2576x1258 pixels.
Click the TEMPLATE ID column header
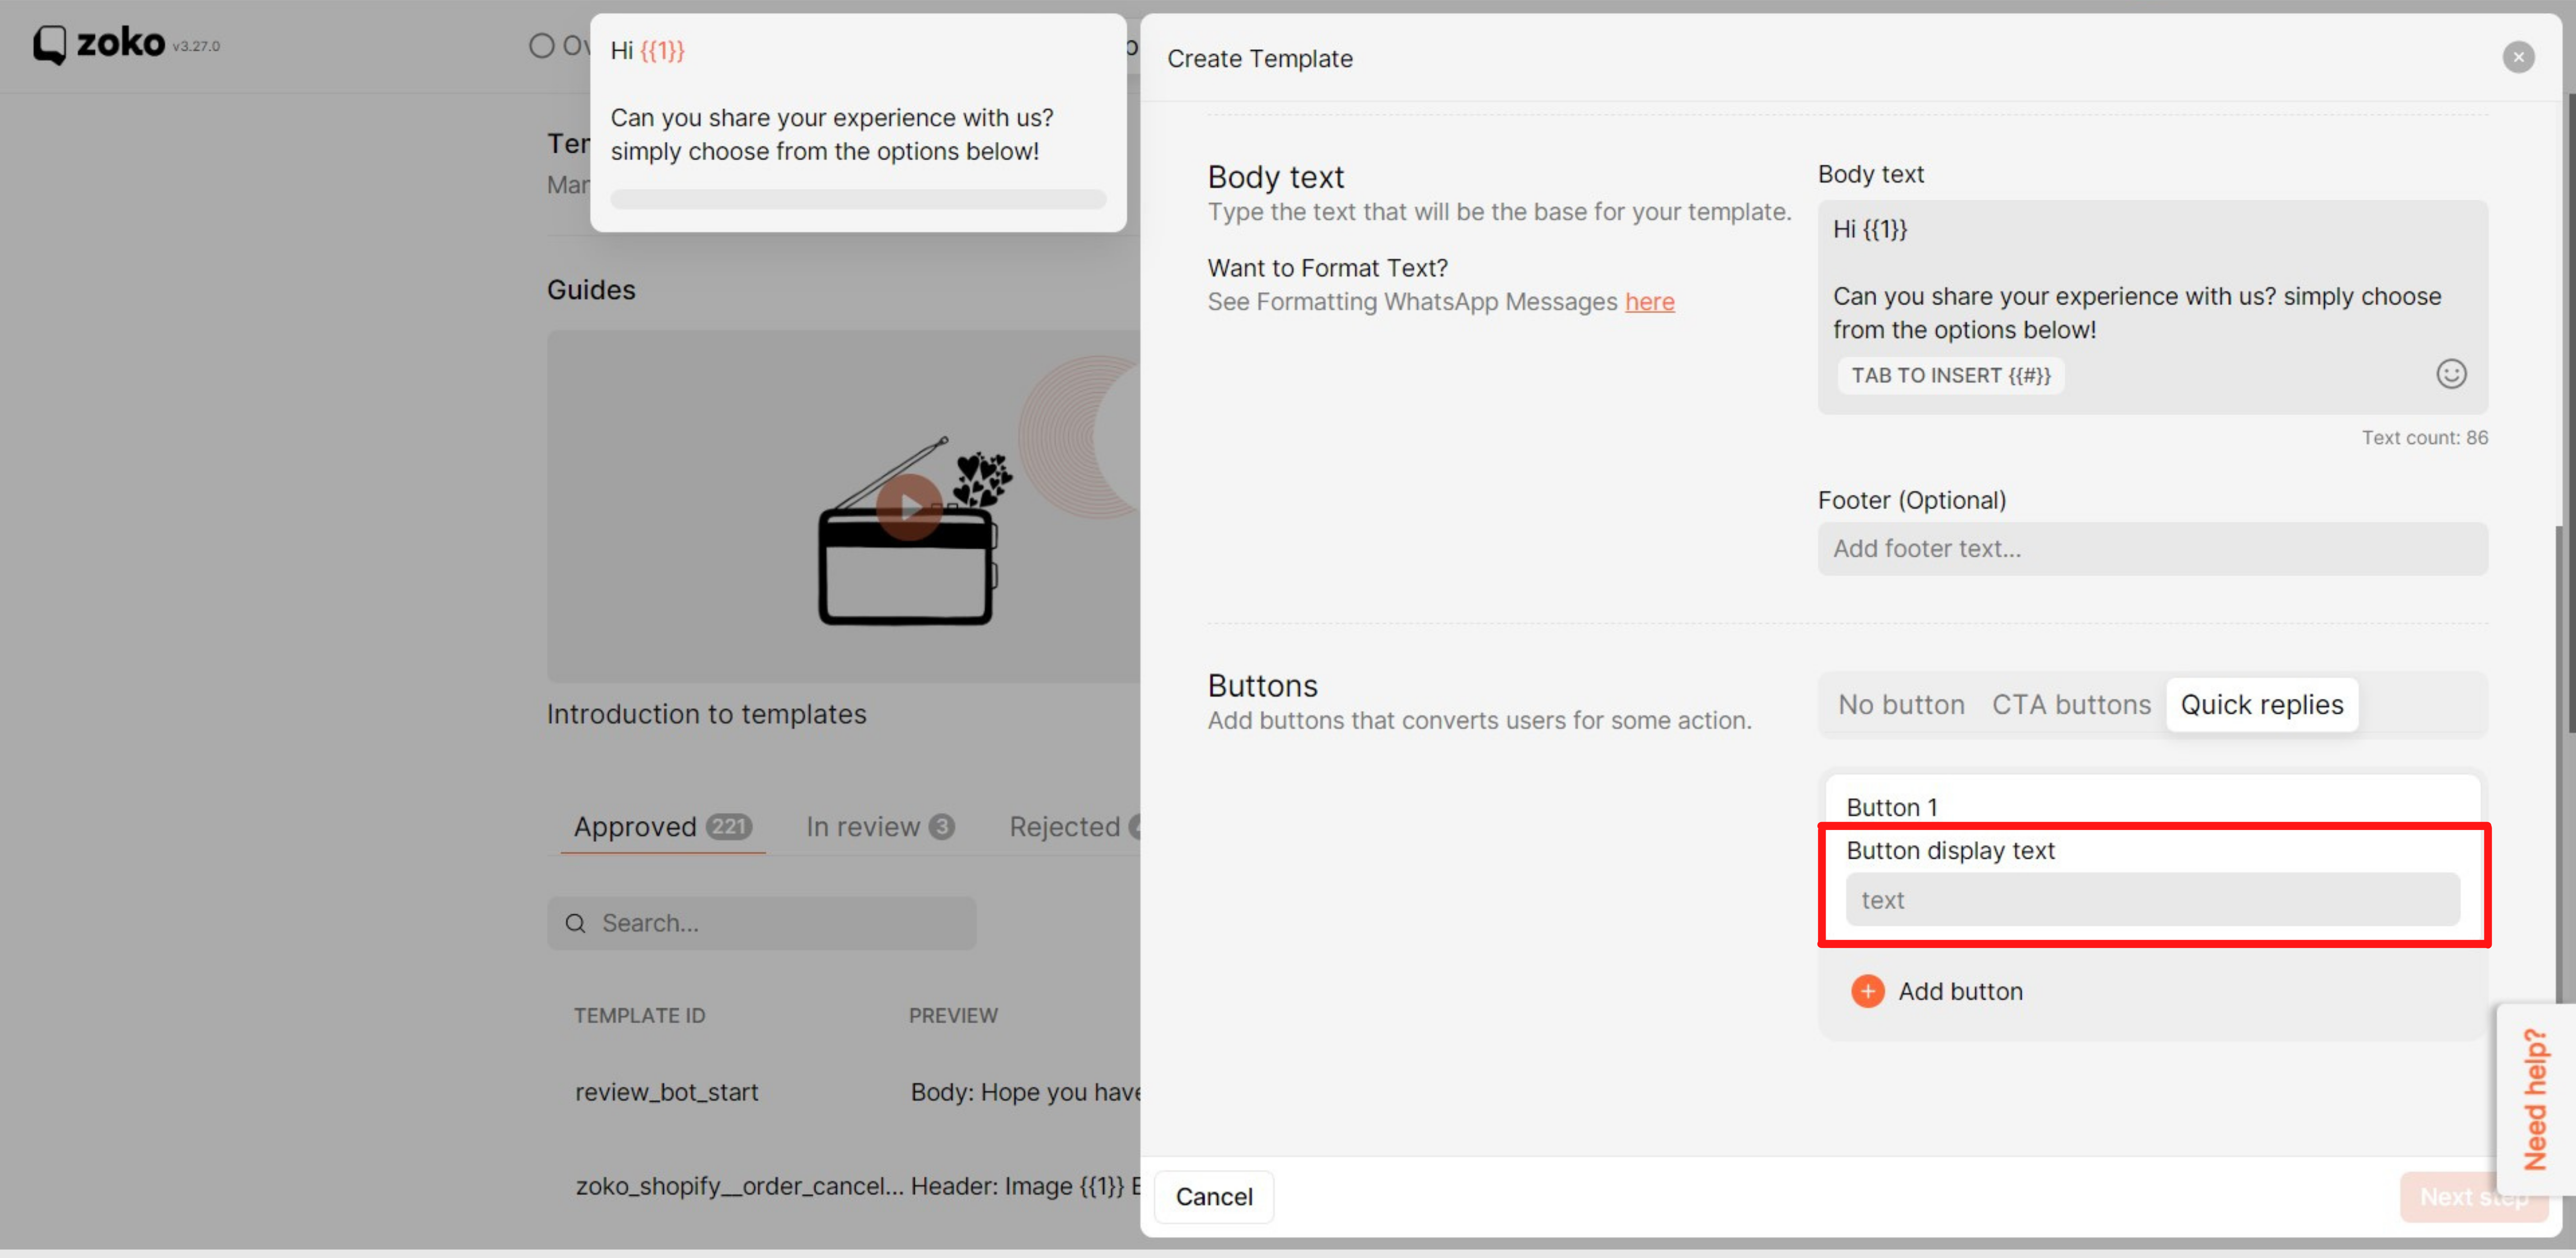click(639, 1015)
